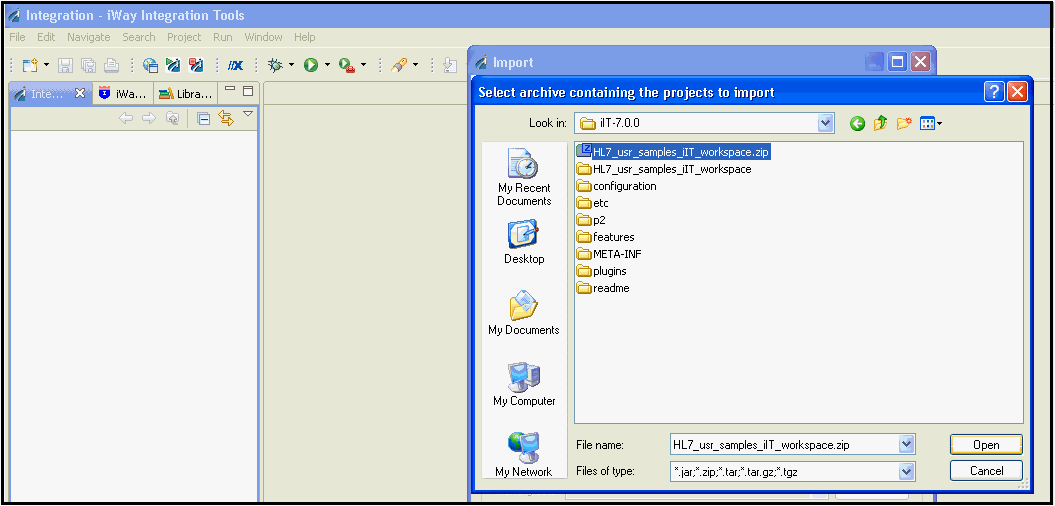Click the Save disk icon in toolbar

point(65,65)
